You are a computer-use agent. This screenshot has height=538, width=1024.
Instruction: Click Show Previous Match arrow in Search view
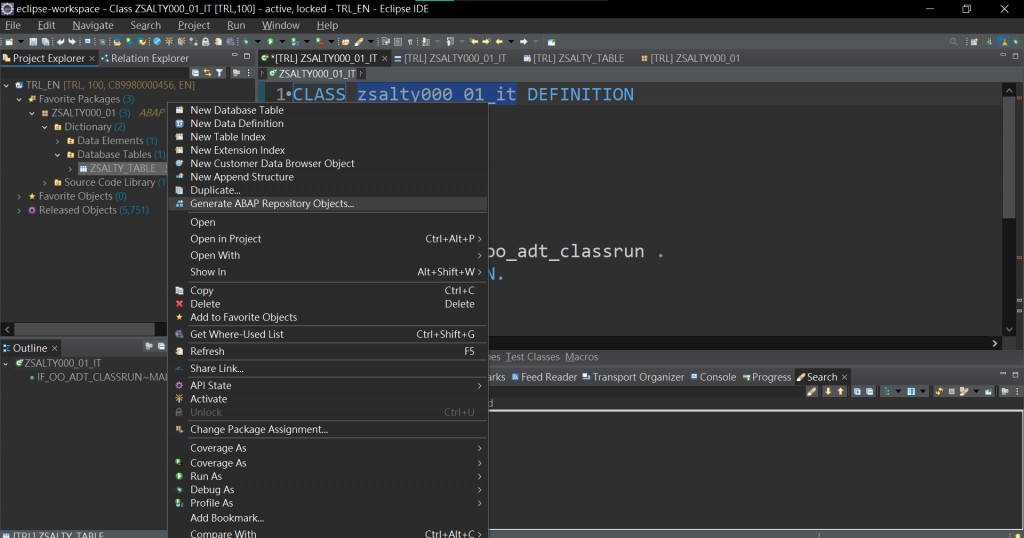click(x=840, y=391)
